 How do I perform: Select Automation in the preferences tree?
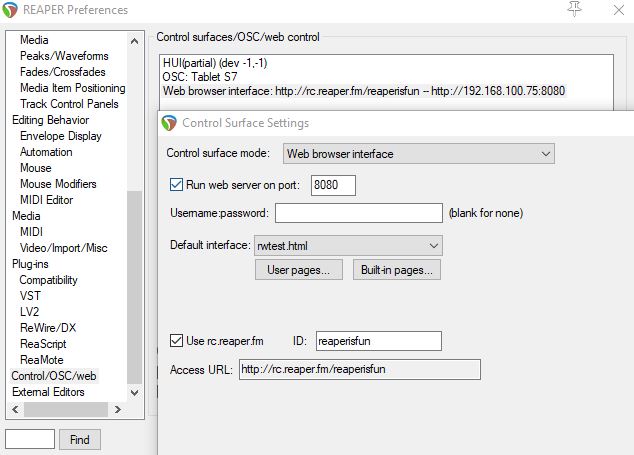pyautogui.click(x=46, y=152)
